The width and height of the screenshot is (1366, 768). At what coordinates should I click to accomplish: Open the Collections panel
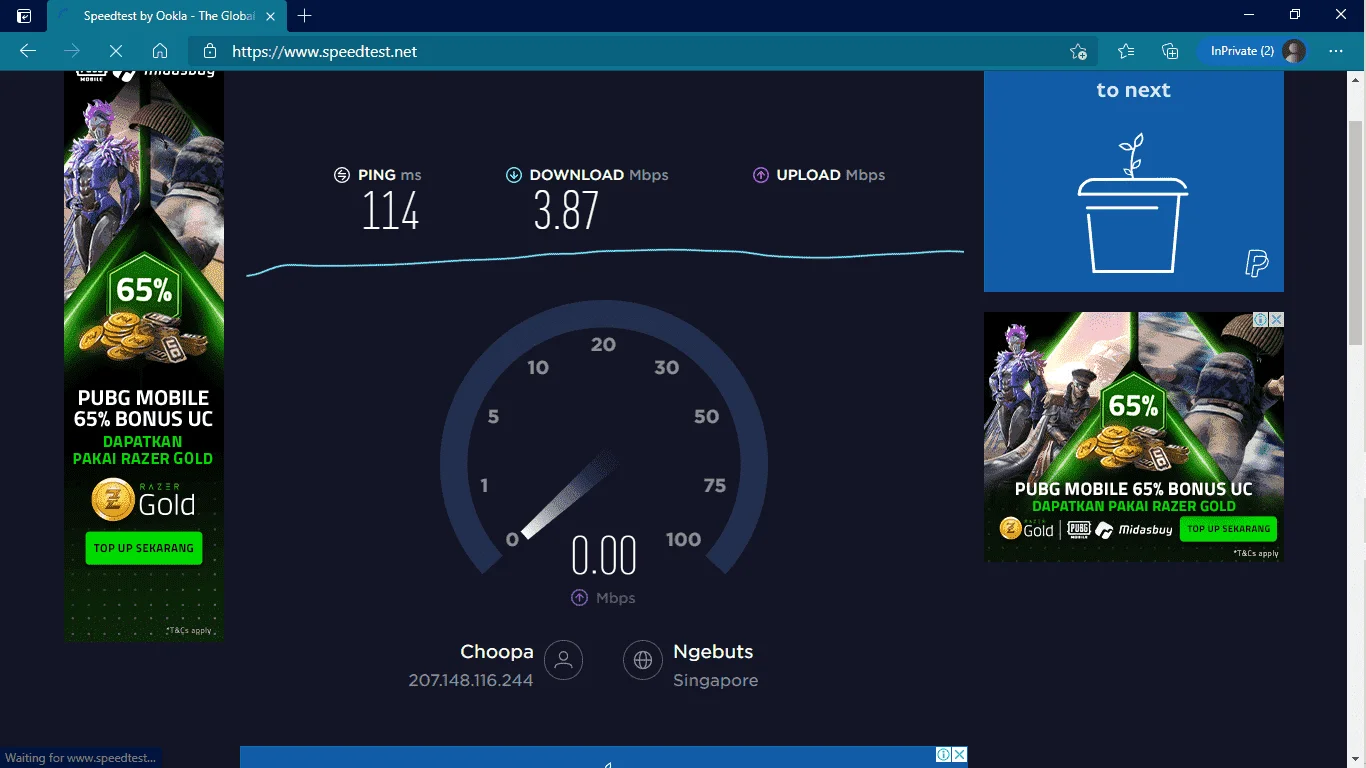tap(1170, 51)
